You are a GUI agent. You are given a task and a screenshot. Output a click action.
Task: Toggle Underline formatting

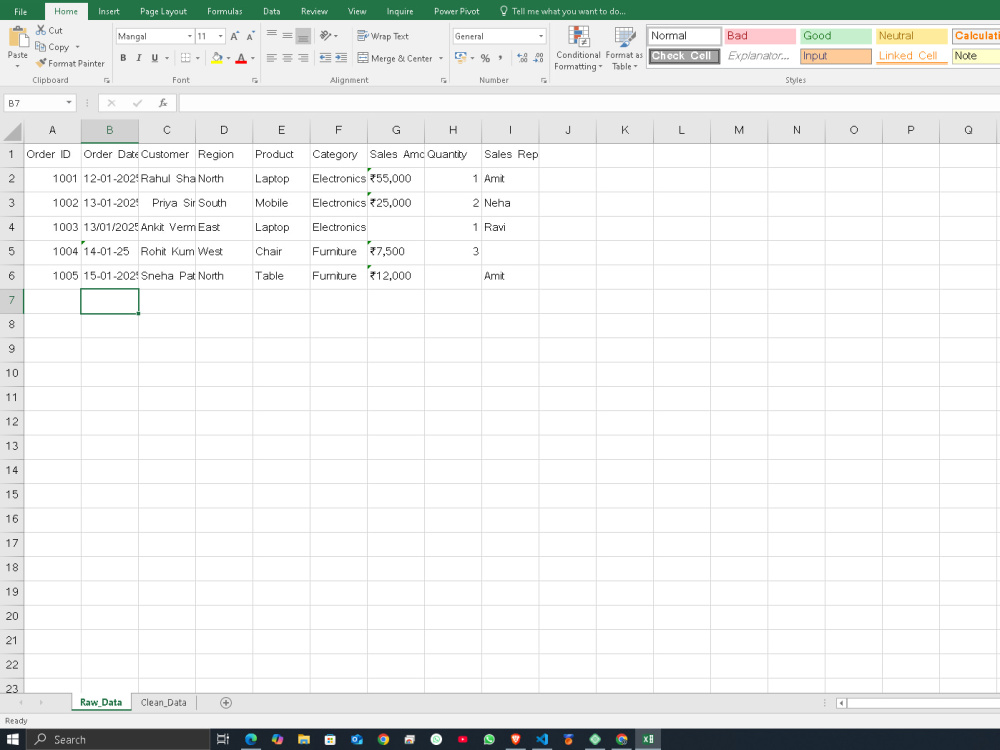pos(154,58)
